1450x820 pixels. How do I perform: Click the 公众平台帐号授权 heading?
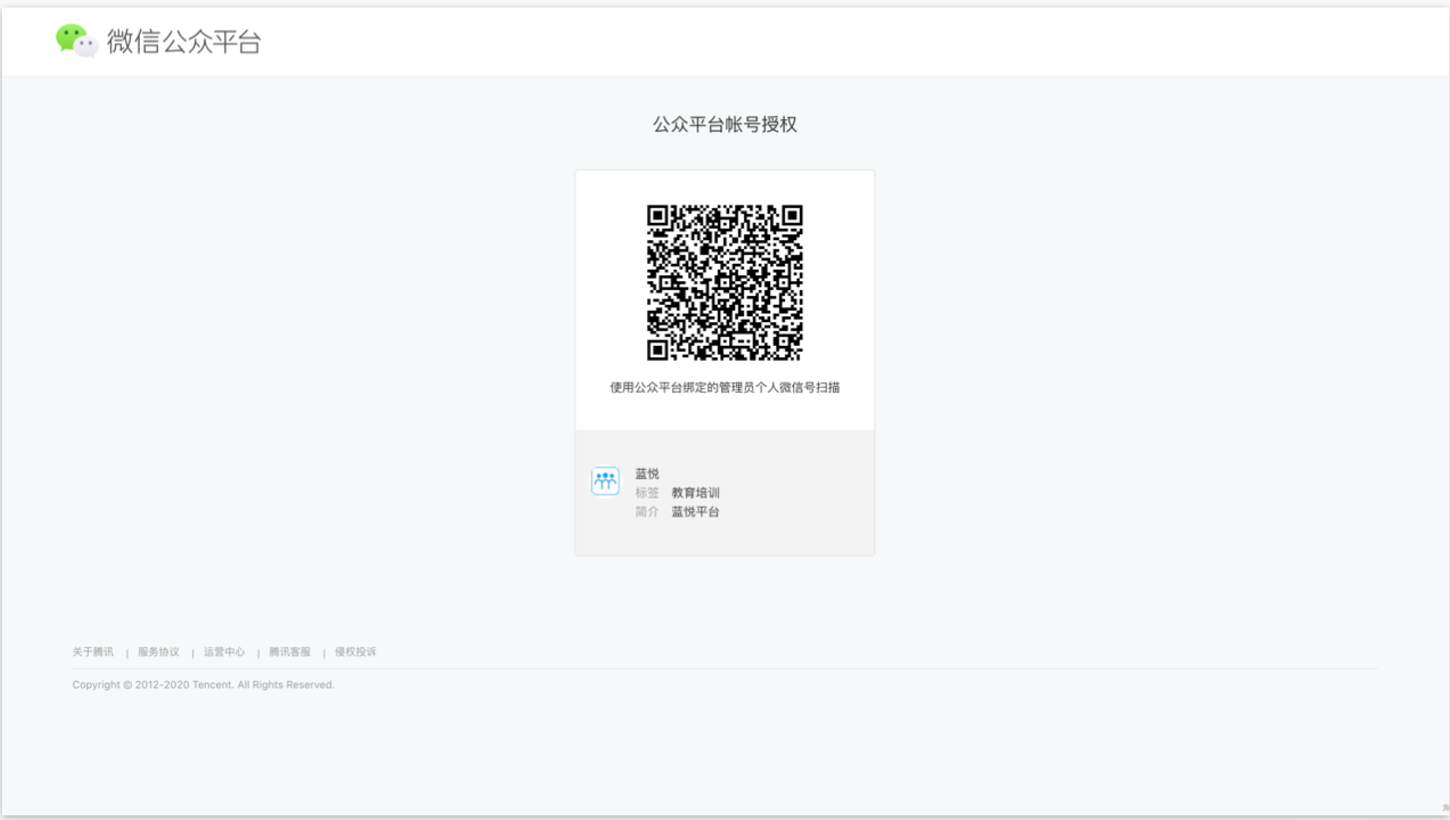725,125
